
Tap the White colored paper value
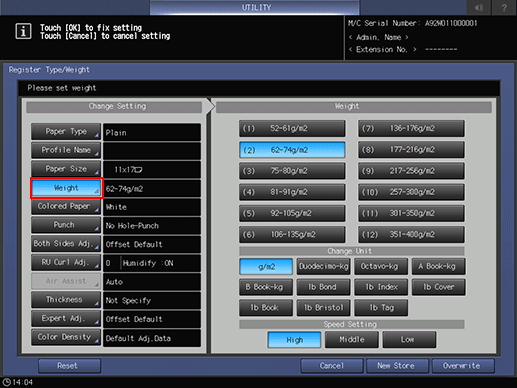(x=152, y=207)
